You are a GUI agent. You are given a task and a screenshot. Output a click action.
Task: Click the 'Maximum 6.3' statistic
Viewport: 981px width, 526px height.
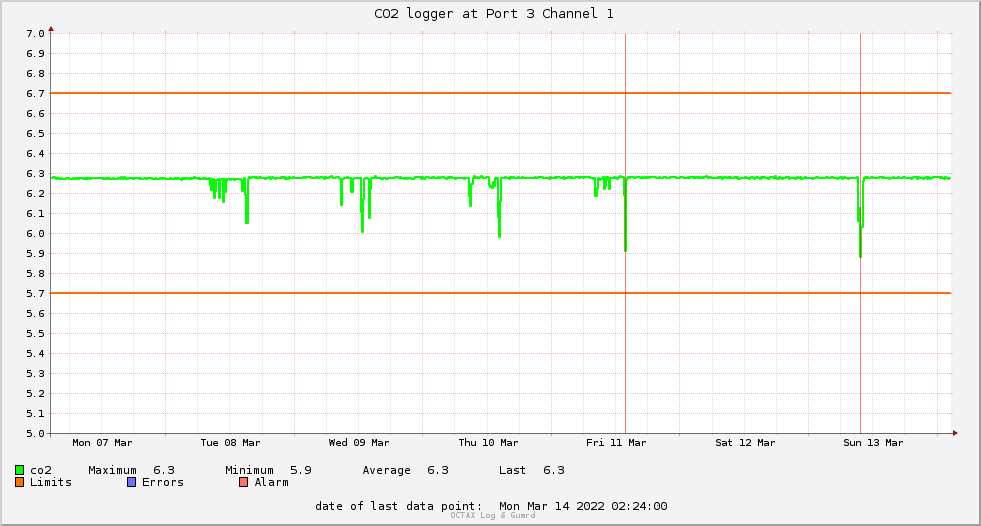(x=131, y=470)
